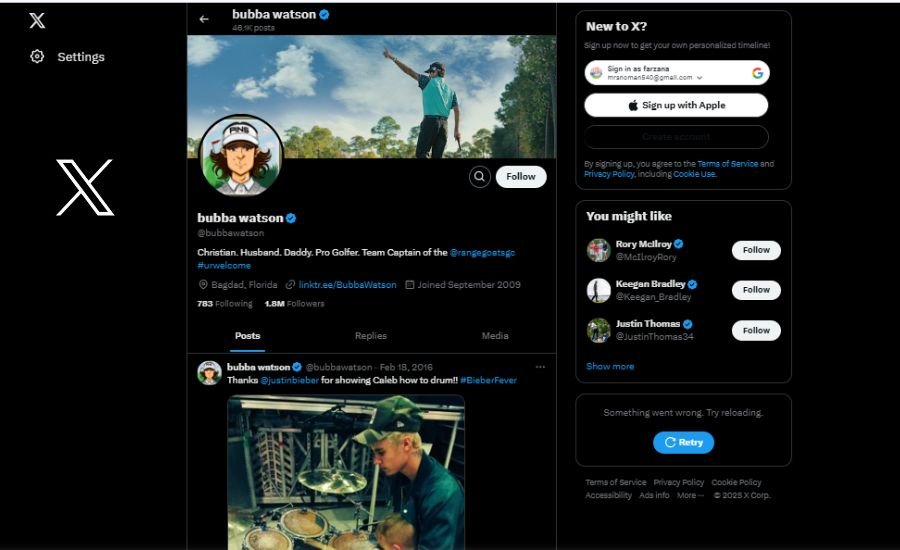Click Rory McIlroy's avatar
Image resolution: width=900 pixels, height=550 pixels.
[x=598, y=250]
